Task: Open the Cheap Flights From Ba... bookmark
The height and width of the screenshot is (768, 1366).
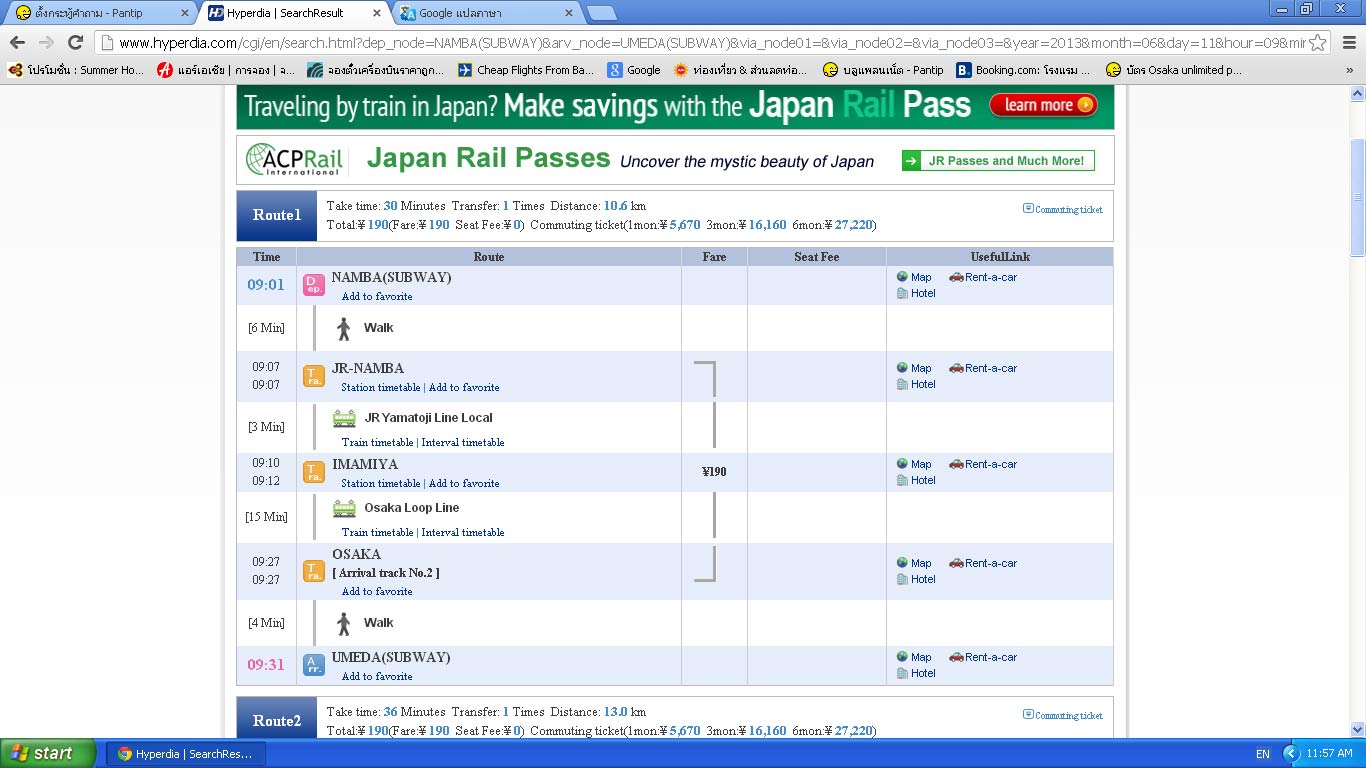Action: pos(526,70)
